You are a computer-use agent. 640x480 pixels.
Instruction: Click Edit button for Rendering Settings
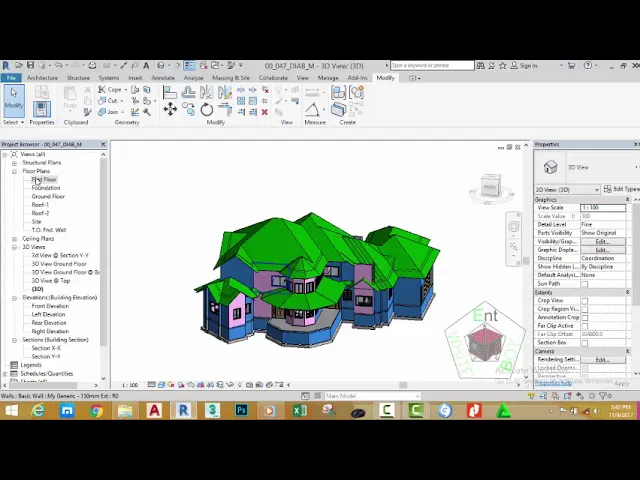point(603,360)
